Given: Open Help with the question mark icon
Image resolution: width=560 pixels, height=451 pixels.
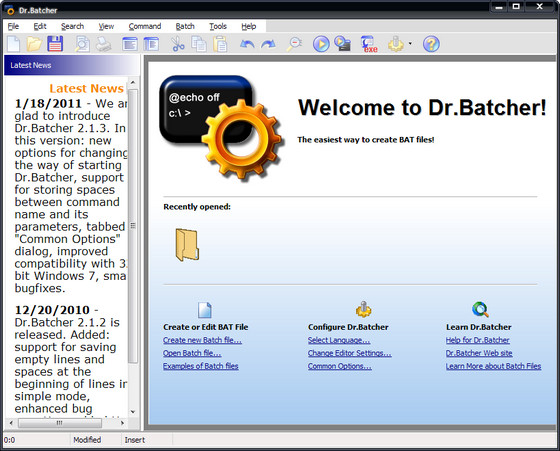Looking at the screenshot, I should 431,44.
